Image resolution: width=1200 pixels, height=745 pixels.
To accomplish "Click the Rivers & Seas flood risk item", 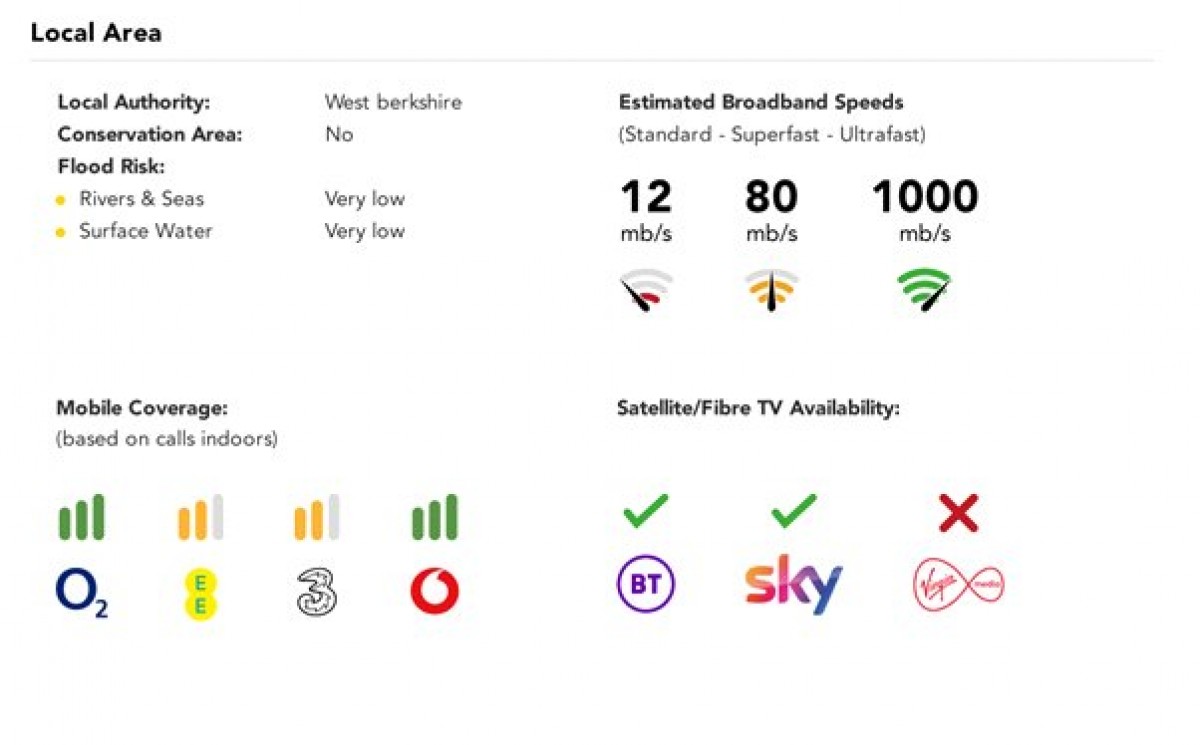I will (x=141, y=199).
